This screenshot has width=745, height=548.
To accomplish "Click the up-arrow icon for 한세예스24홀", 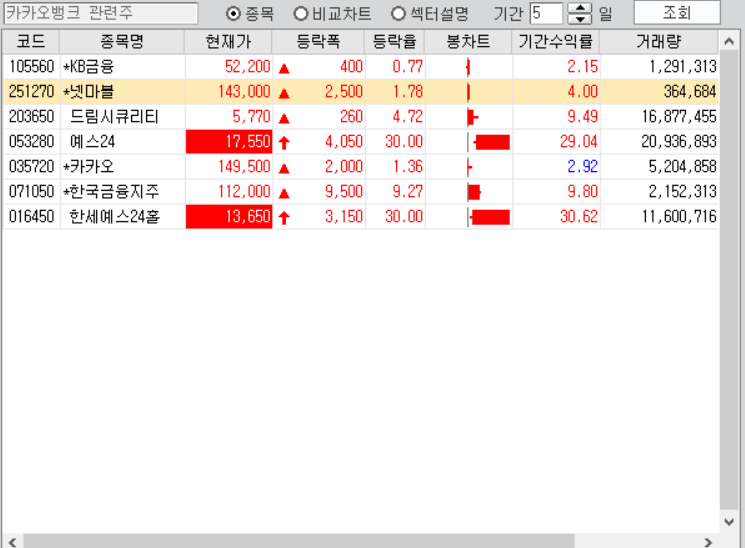I will (284, 218).
